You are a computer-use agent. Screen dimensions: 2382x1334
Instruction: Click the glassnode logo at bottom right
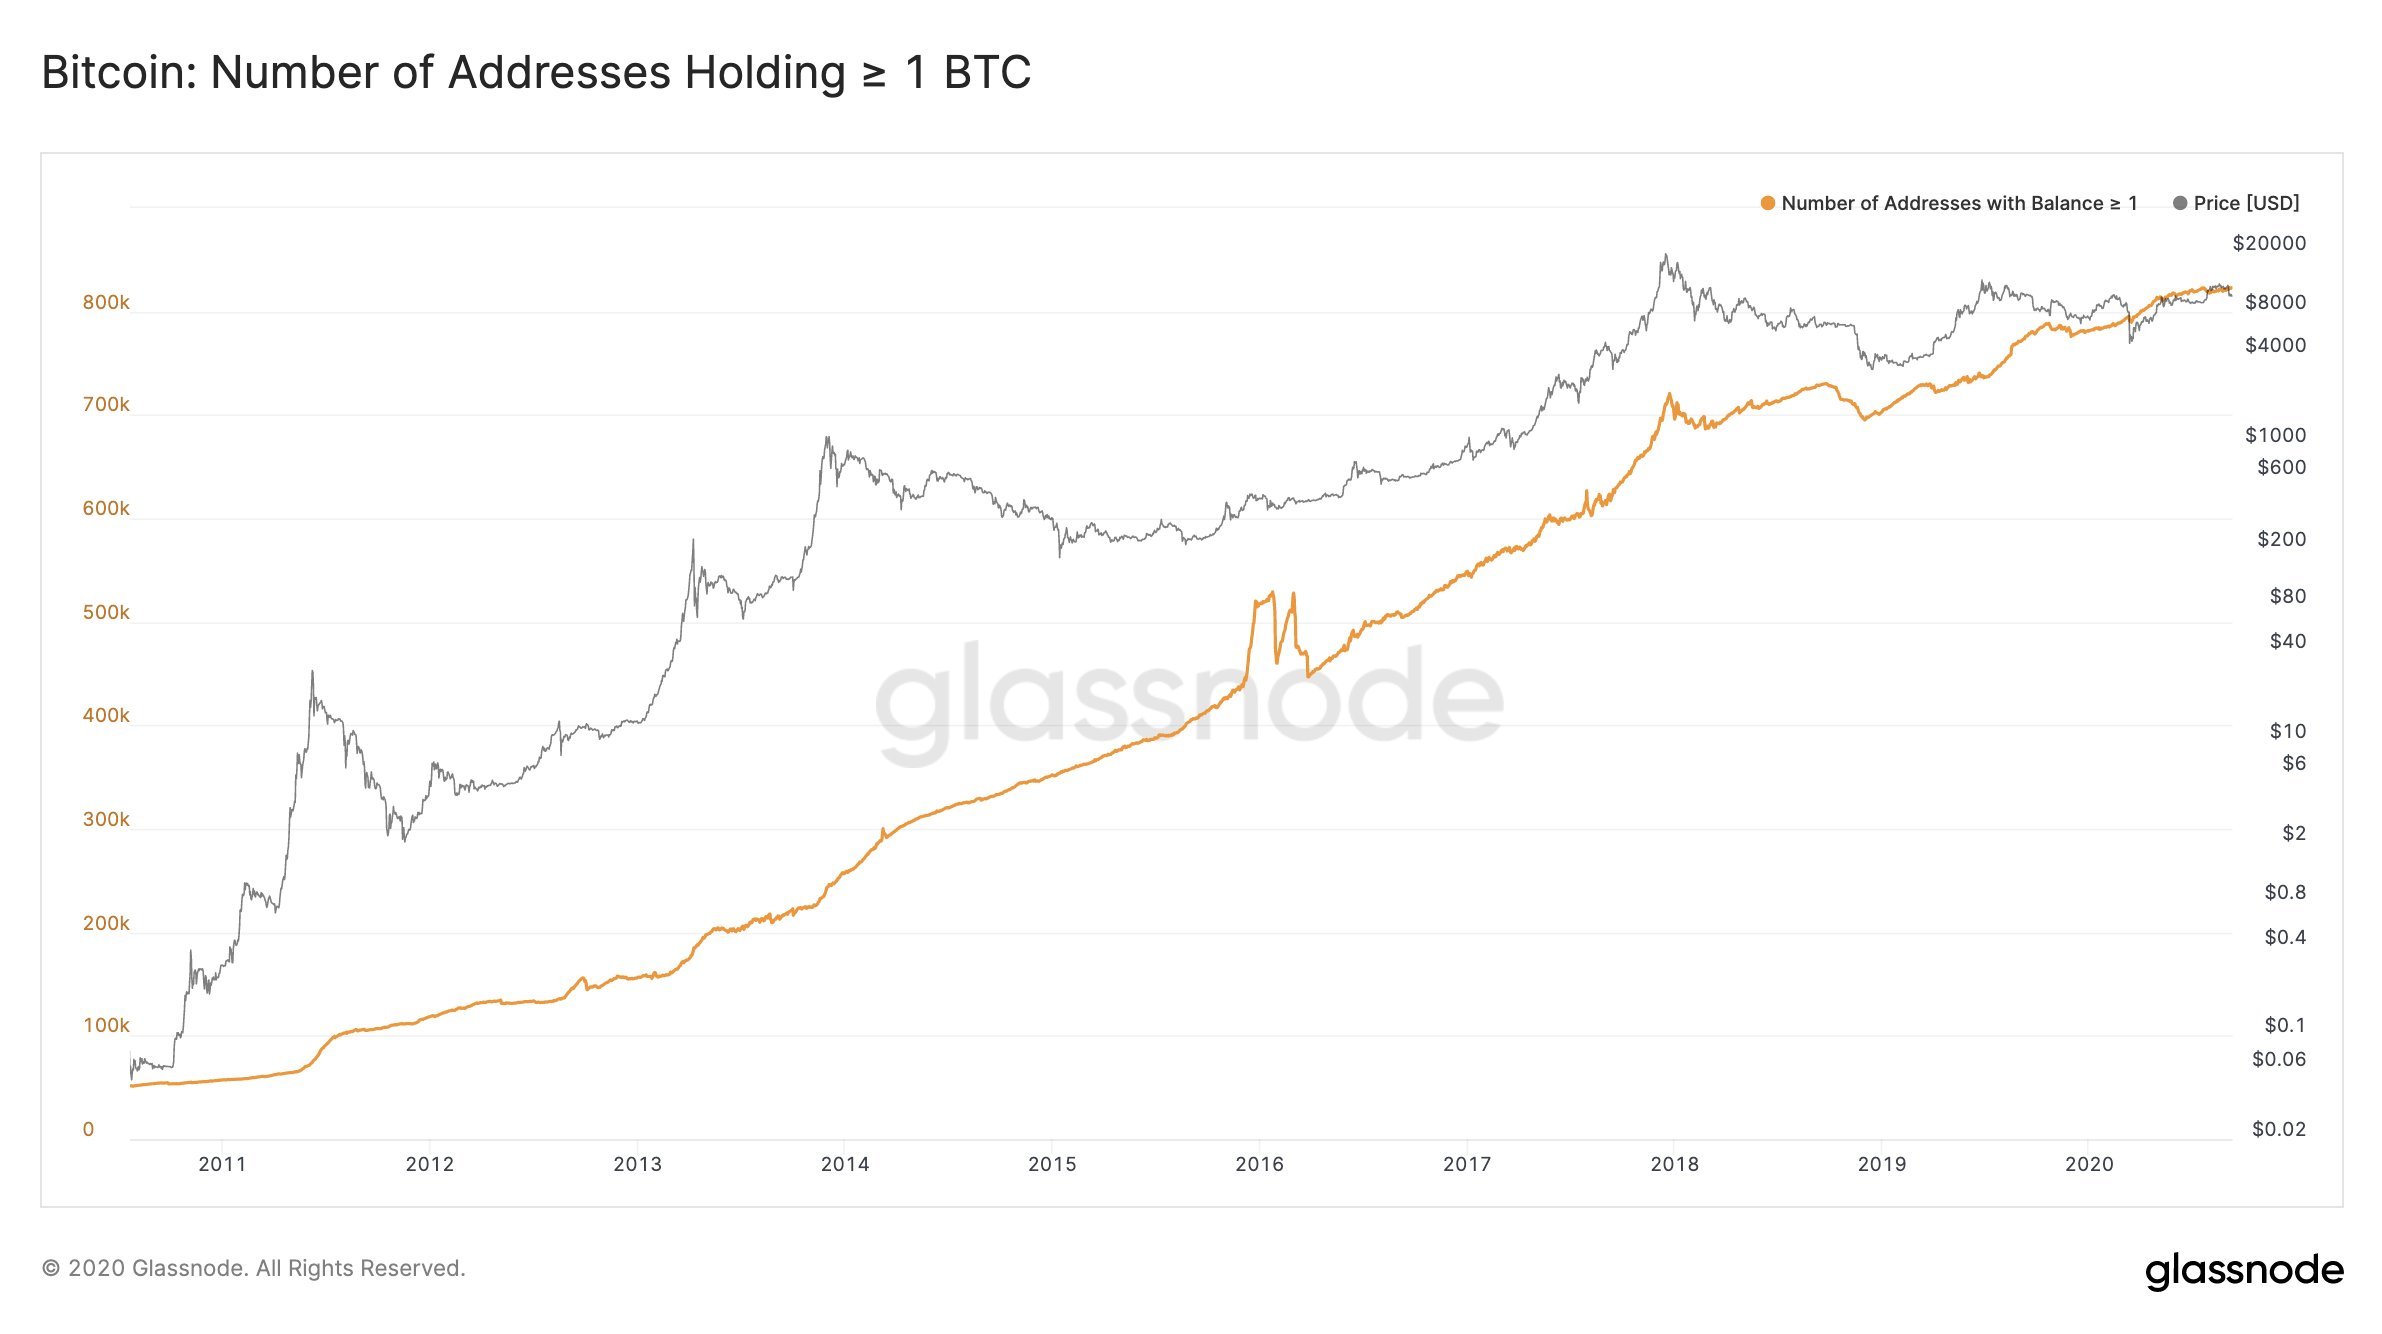(2244, 1270)
